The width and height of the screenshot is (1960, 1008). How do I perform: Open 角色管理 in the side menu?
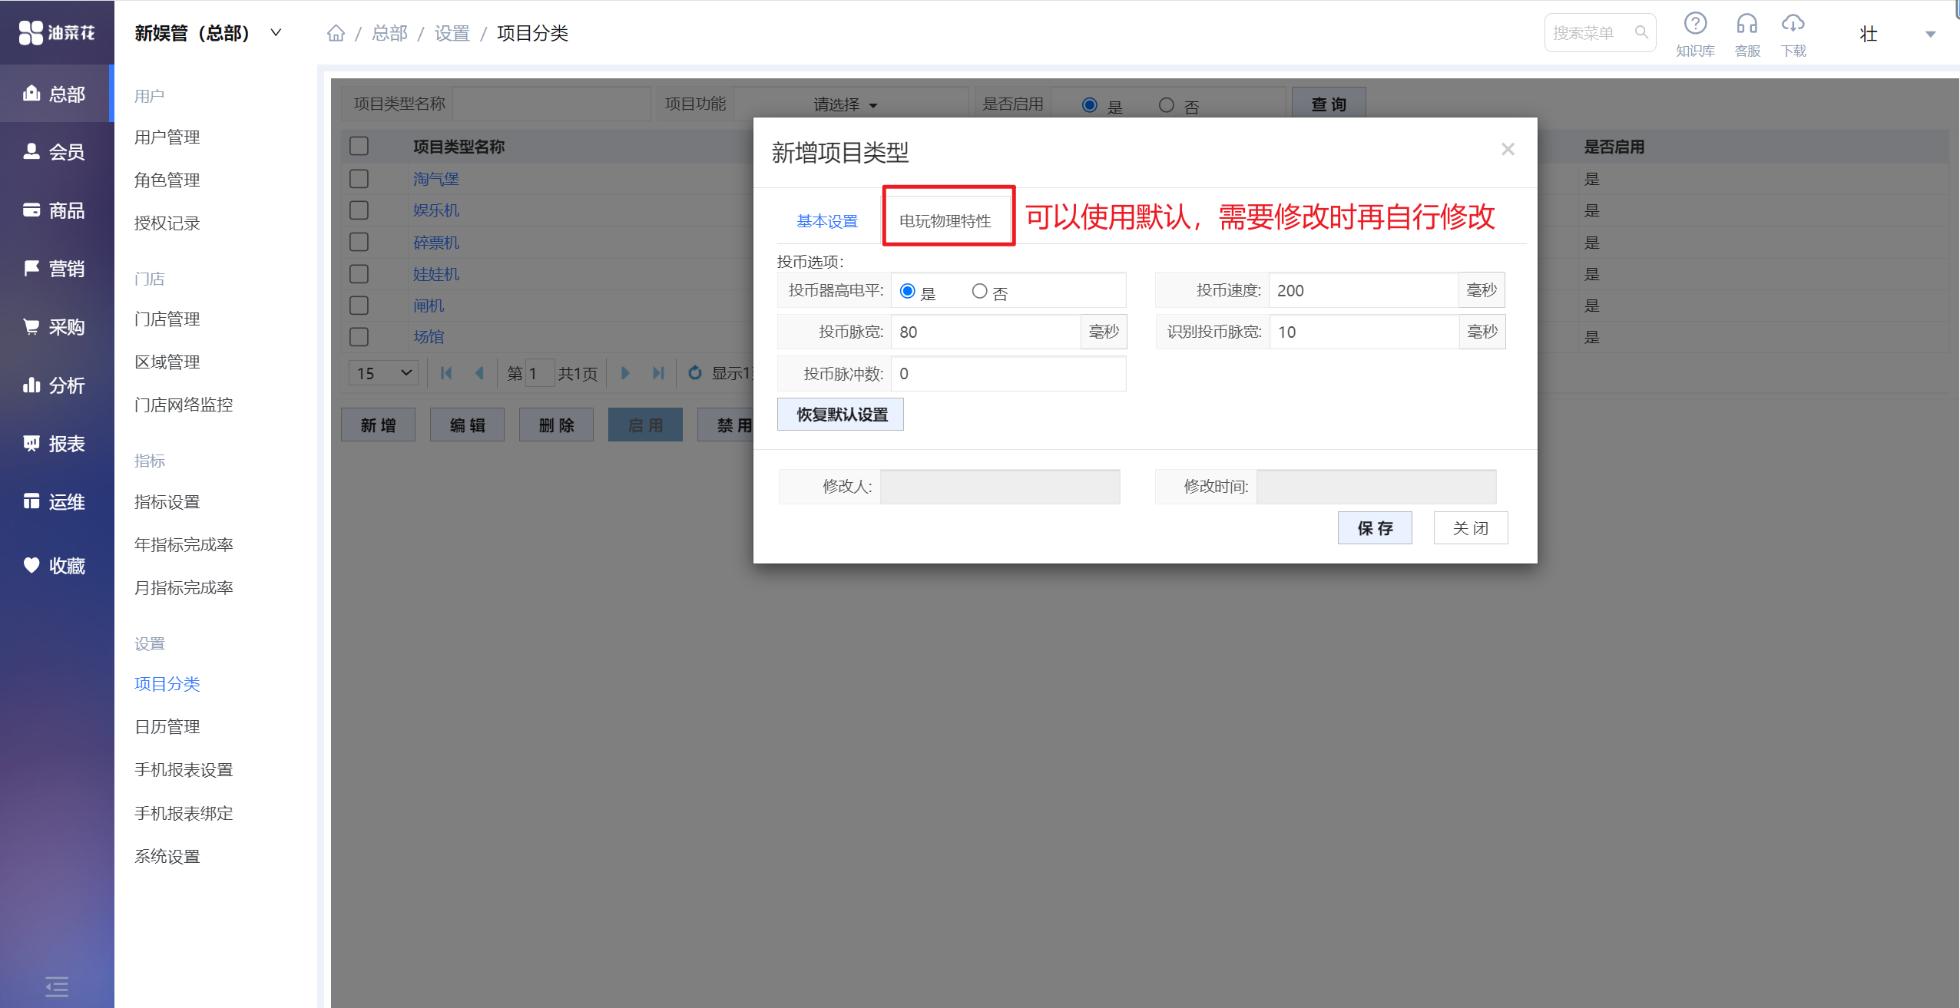pyautogui.click(x=167, y=180)
